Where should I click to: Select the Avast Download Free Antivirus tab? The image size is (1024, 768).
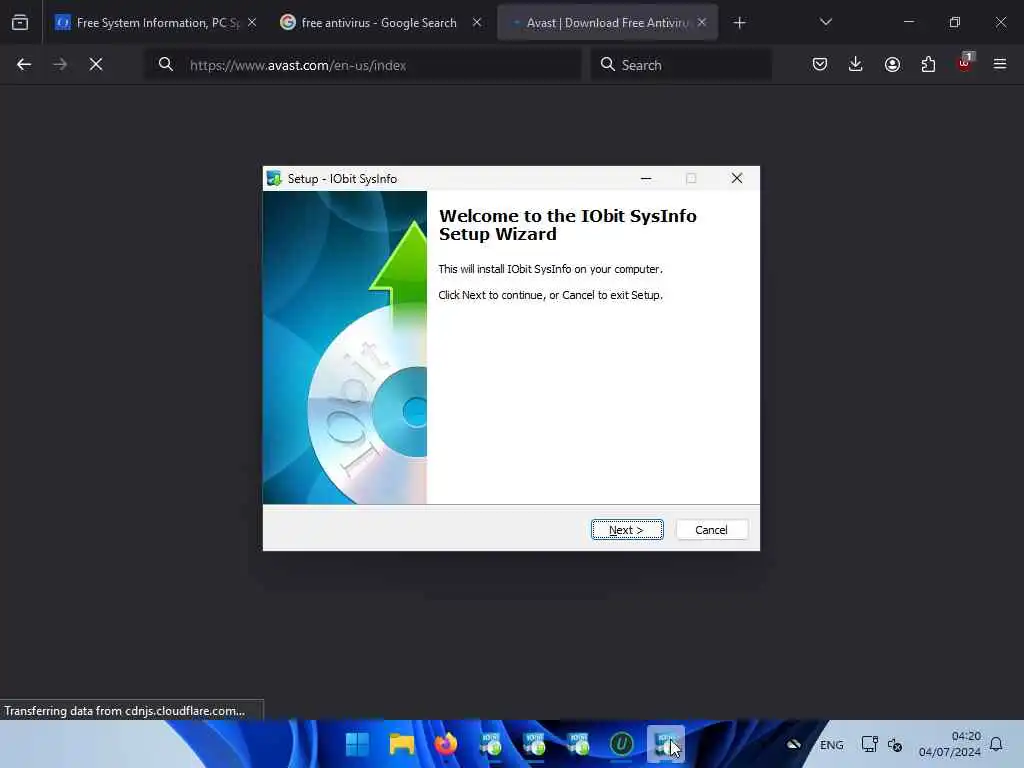coord(607,23)
